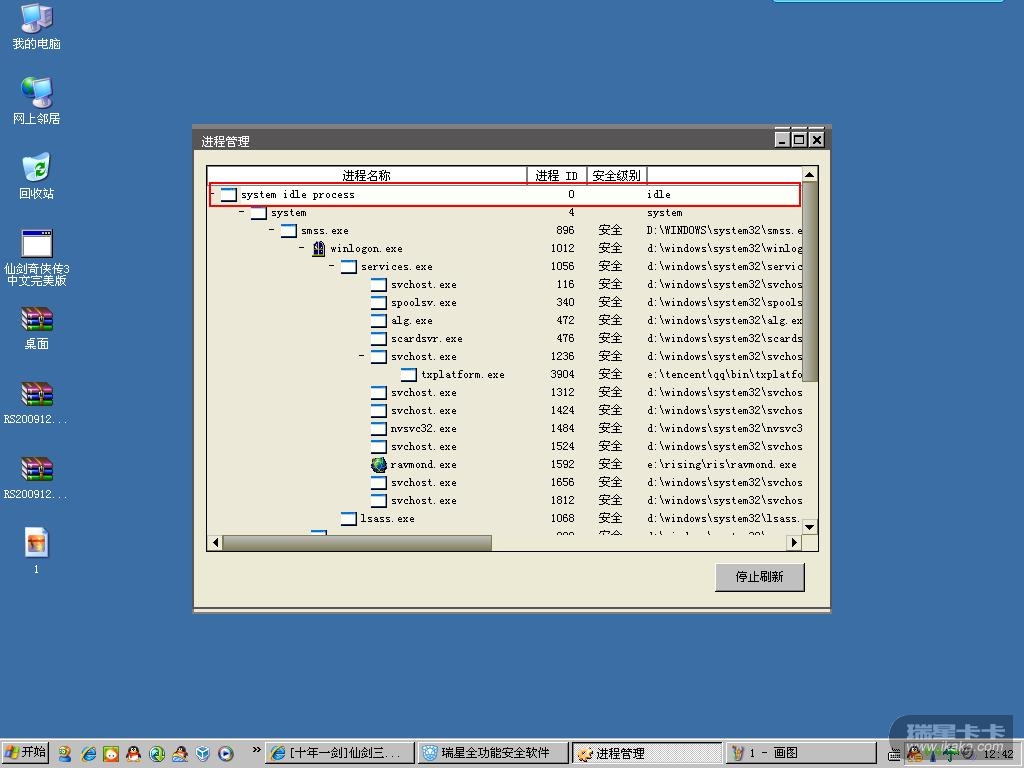The height and width of the screenshot is (768, 1024).
Task: Click the winlogon.exe process icon
Action: pos(319,249)
